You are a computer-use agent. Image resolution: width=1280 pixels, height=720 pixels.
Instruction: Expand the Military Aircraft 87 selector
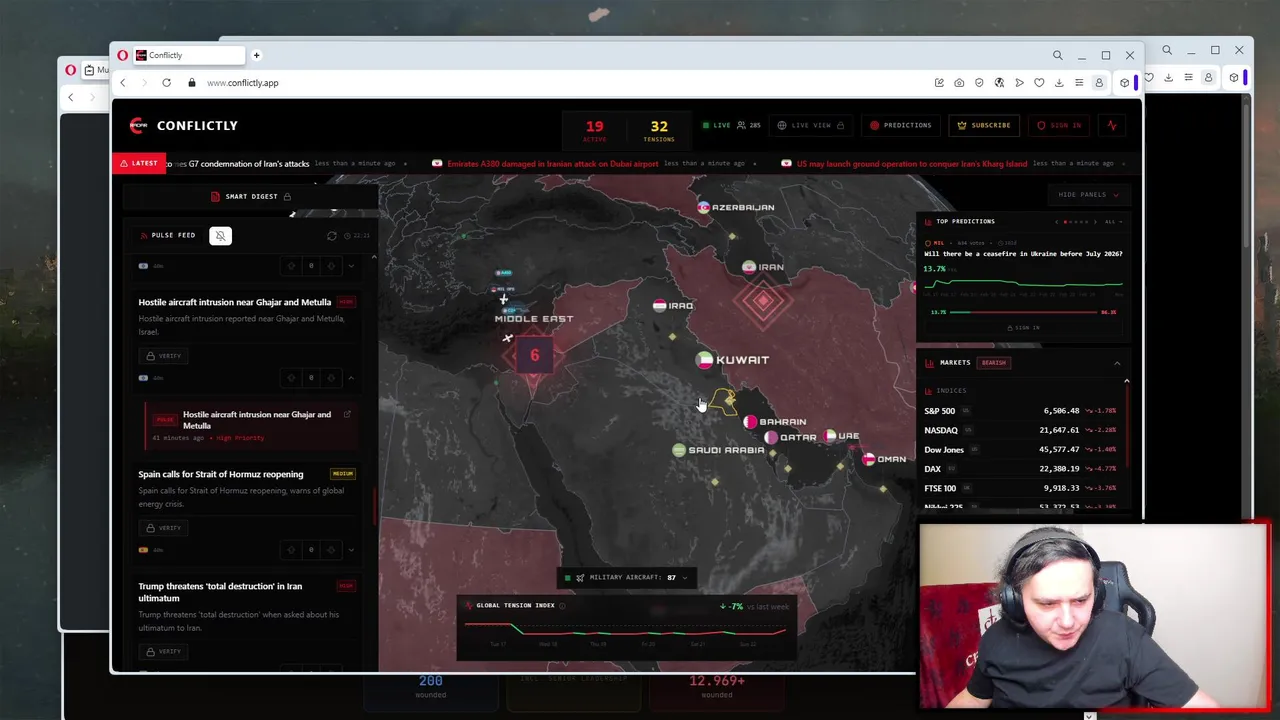(626, 578)
